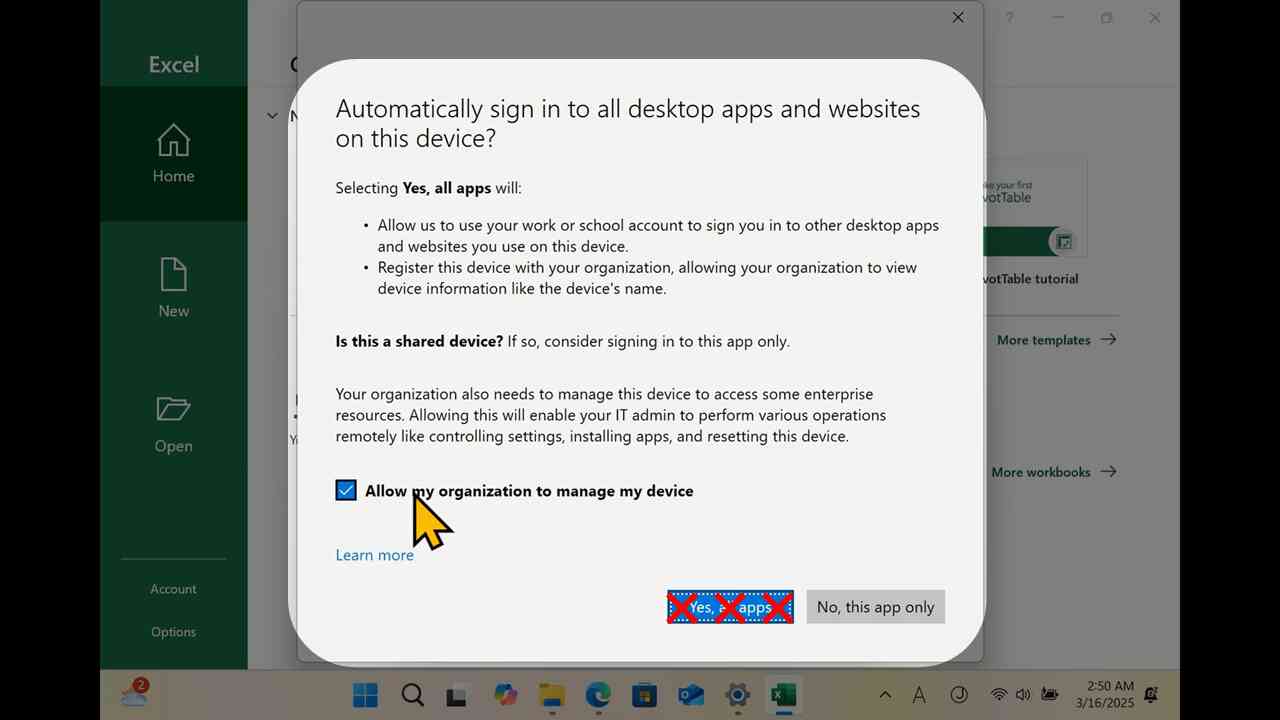Image resolution: width=1280 pixels, height=720 pixels.
Task: Open File Explorer from taskbar
Action: pyautogui.click(x=552, y=695)
